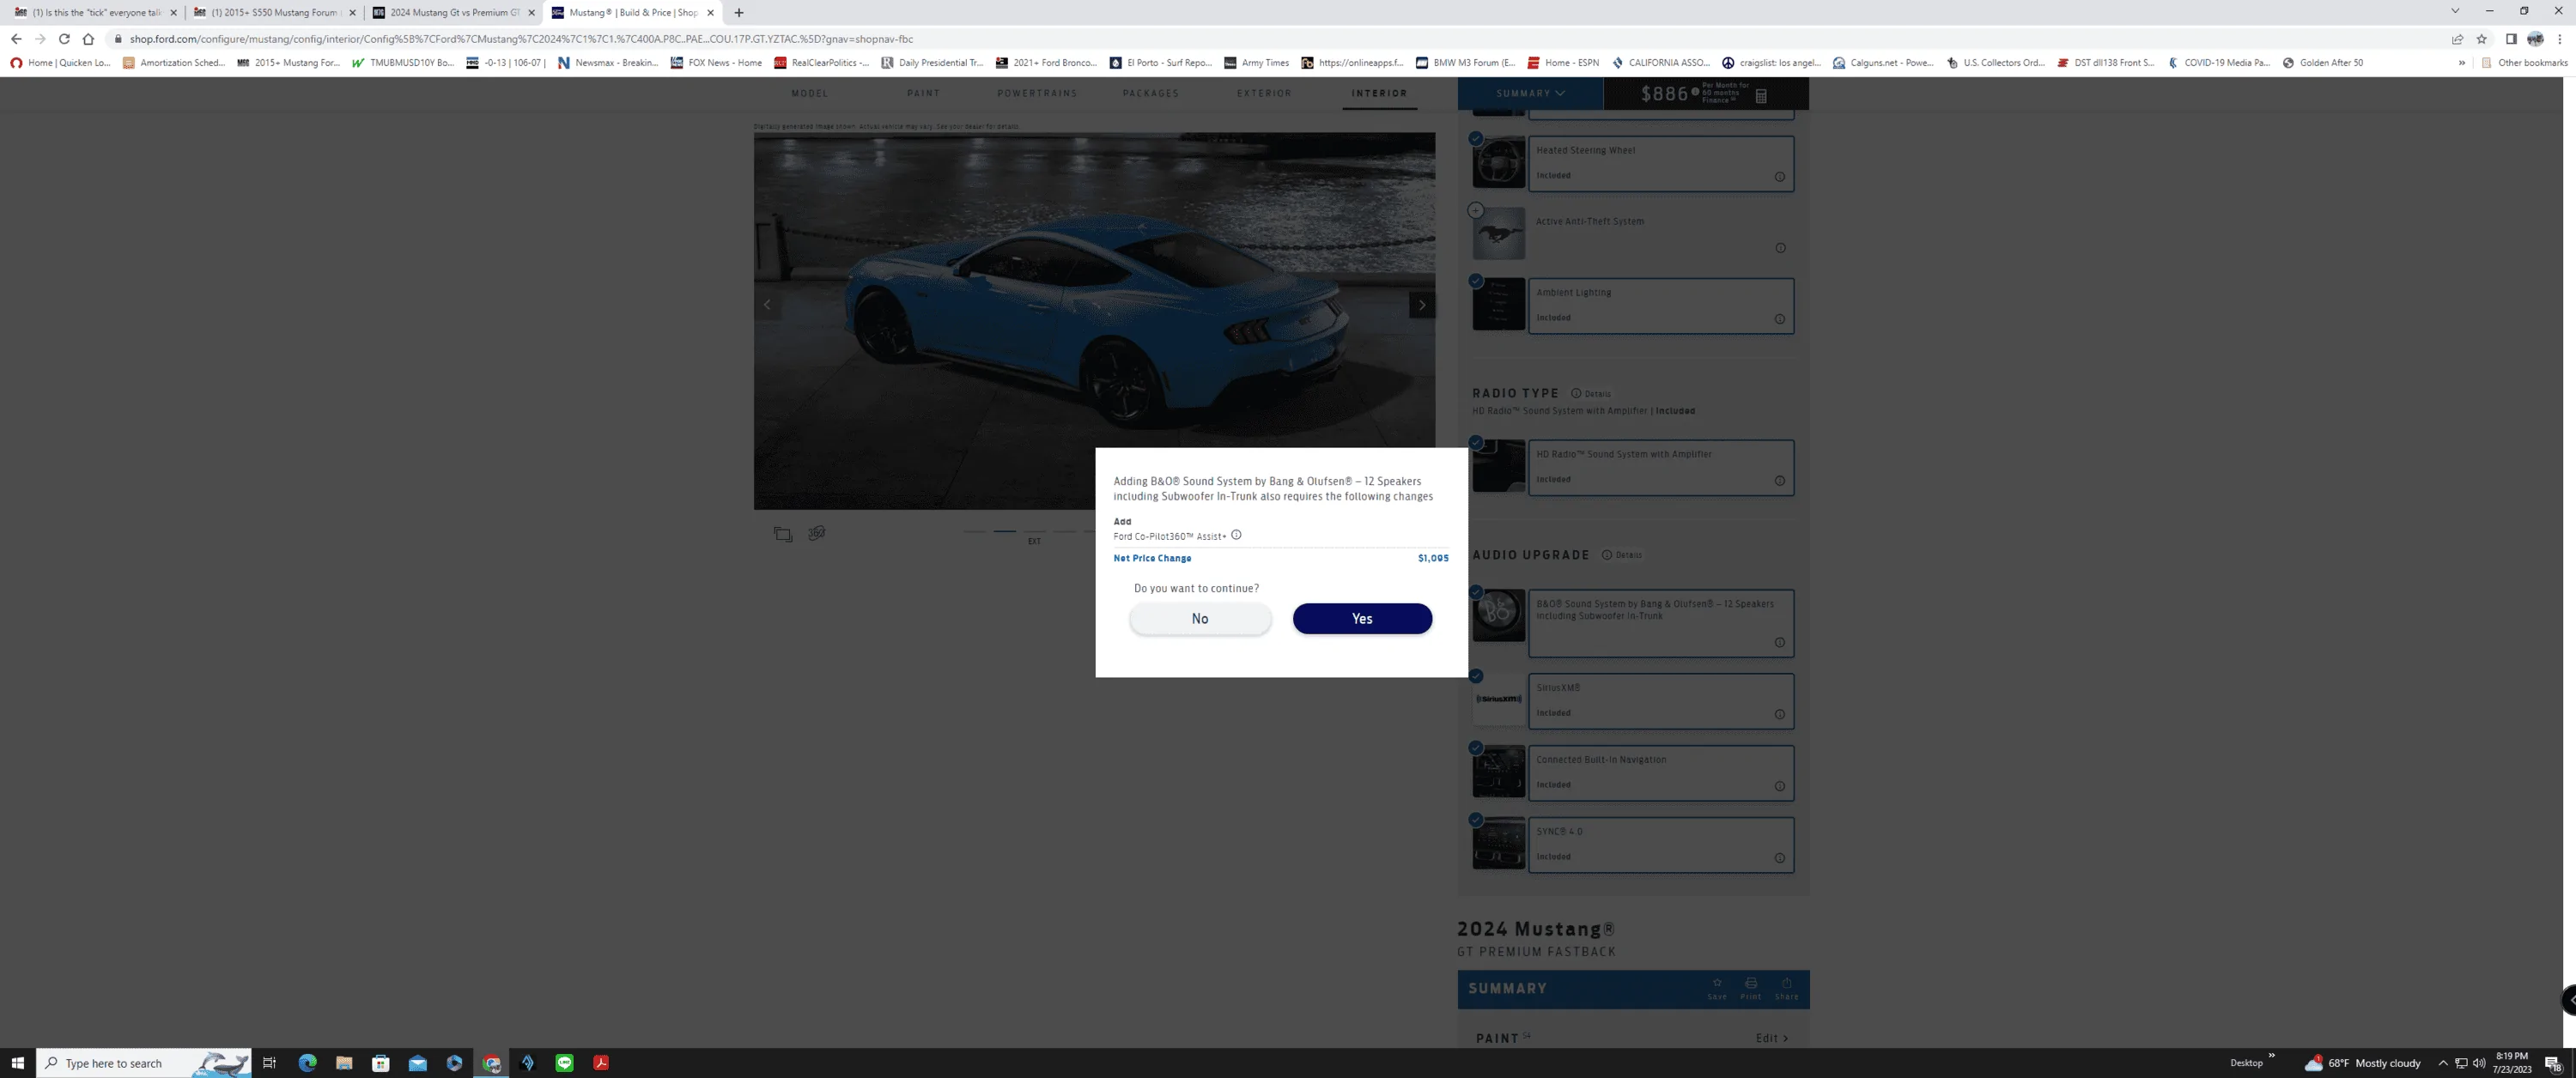Open the Chrome tab search dropdown

point(2454,11)
